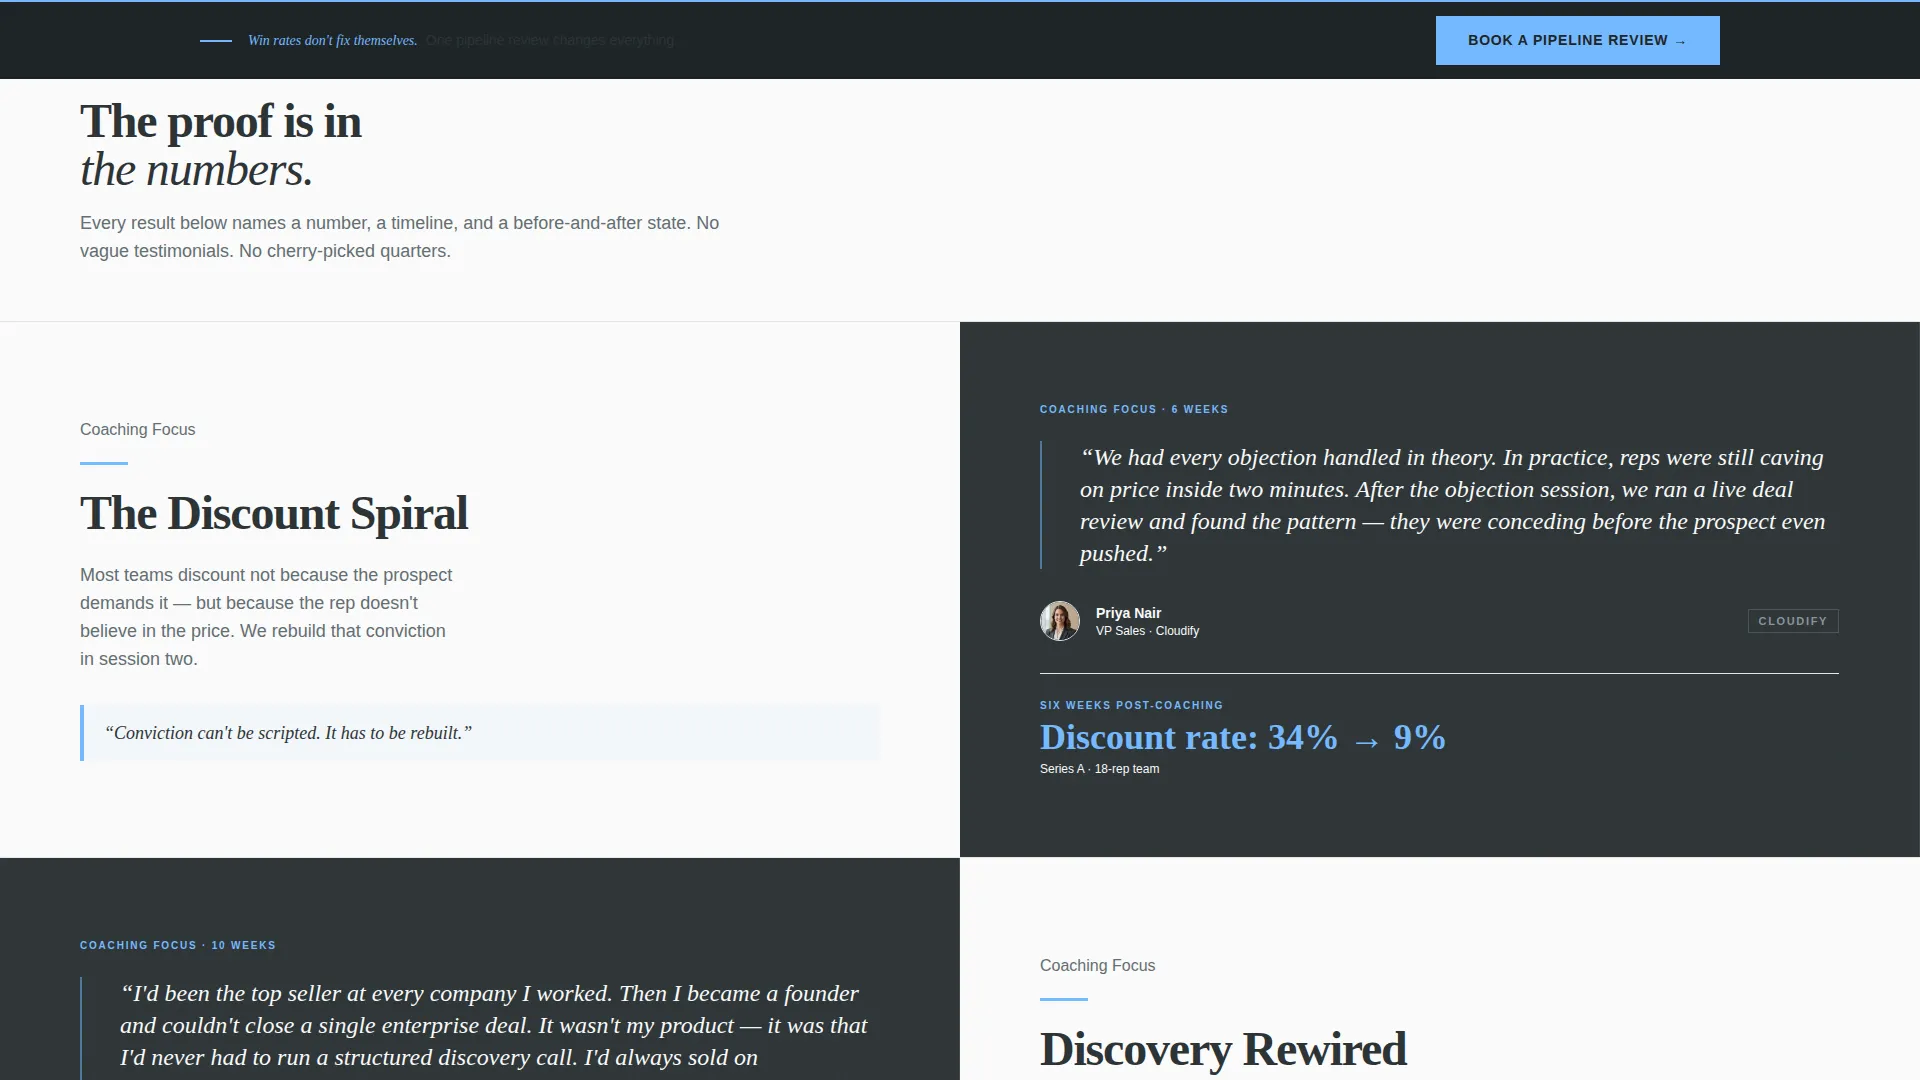The image size is (1920, 1080).
Task: Click the 'Conviction can't be scripted' pull quote
Action: click(x=480, y=733)
